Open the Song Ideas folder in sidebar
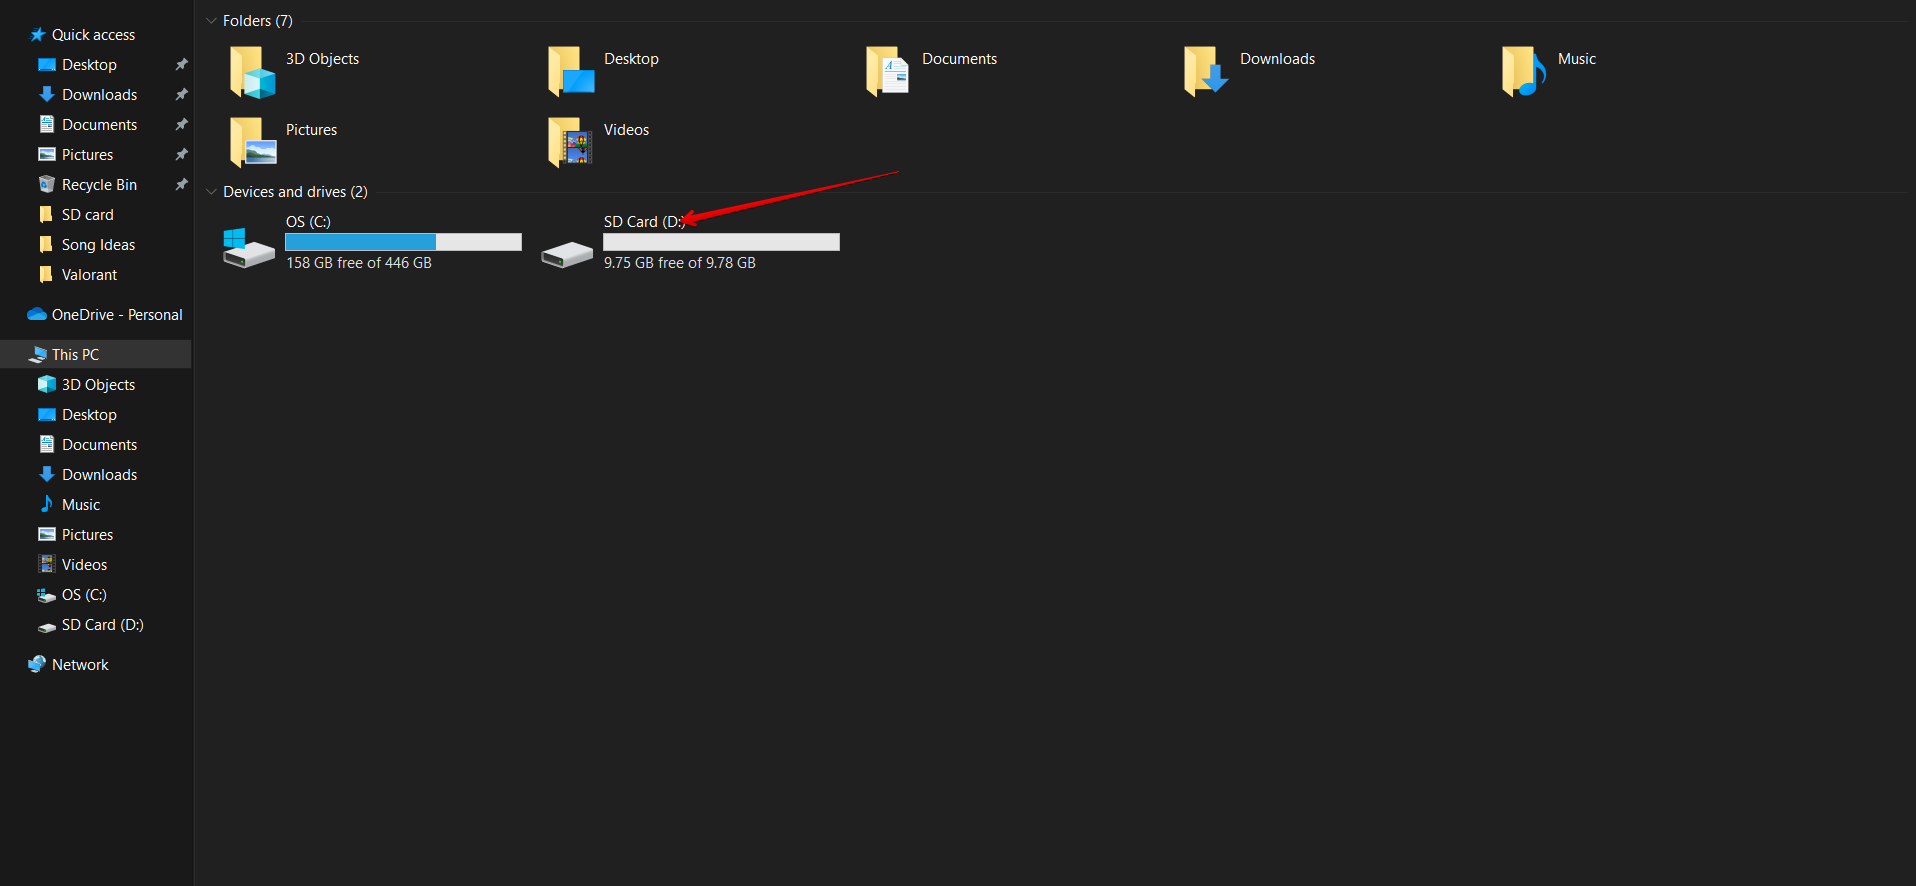 pyautogui.click(x=98, y=245)
